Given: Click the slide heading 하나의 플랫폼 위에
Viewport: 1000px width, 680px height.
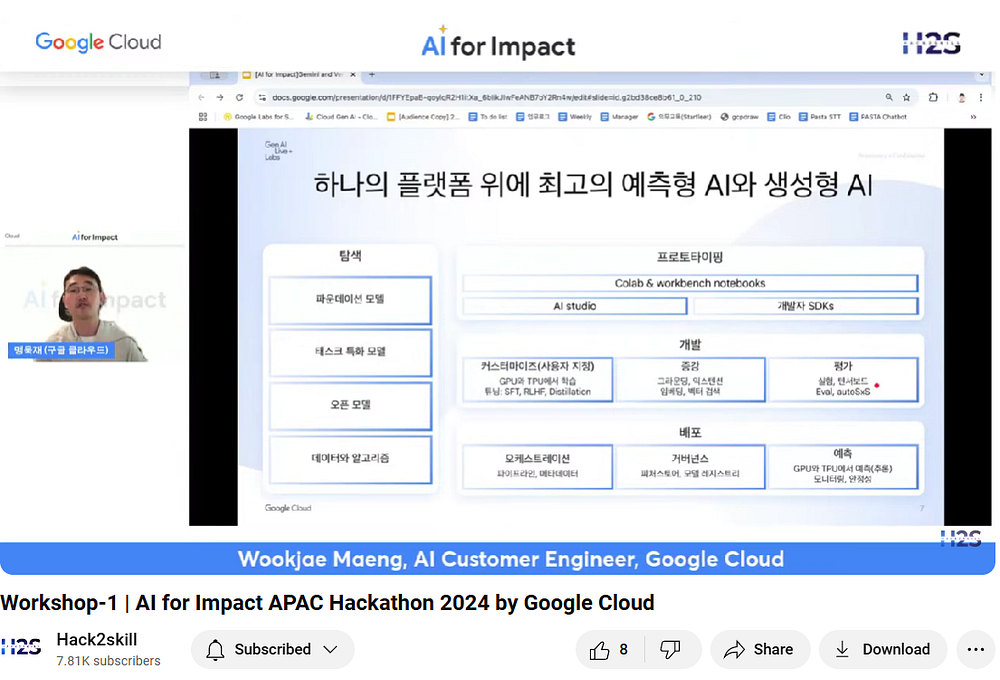Looking at the screenshot, I should 593,185.
